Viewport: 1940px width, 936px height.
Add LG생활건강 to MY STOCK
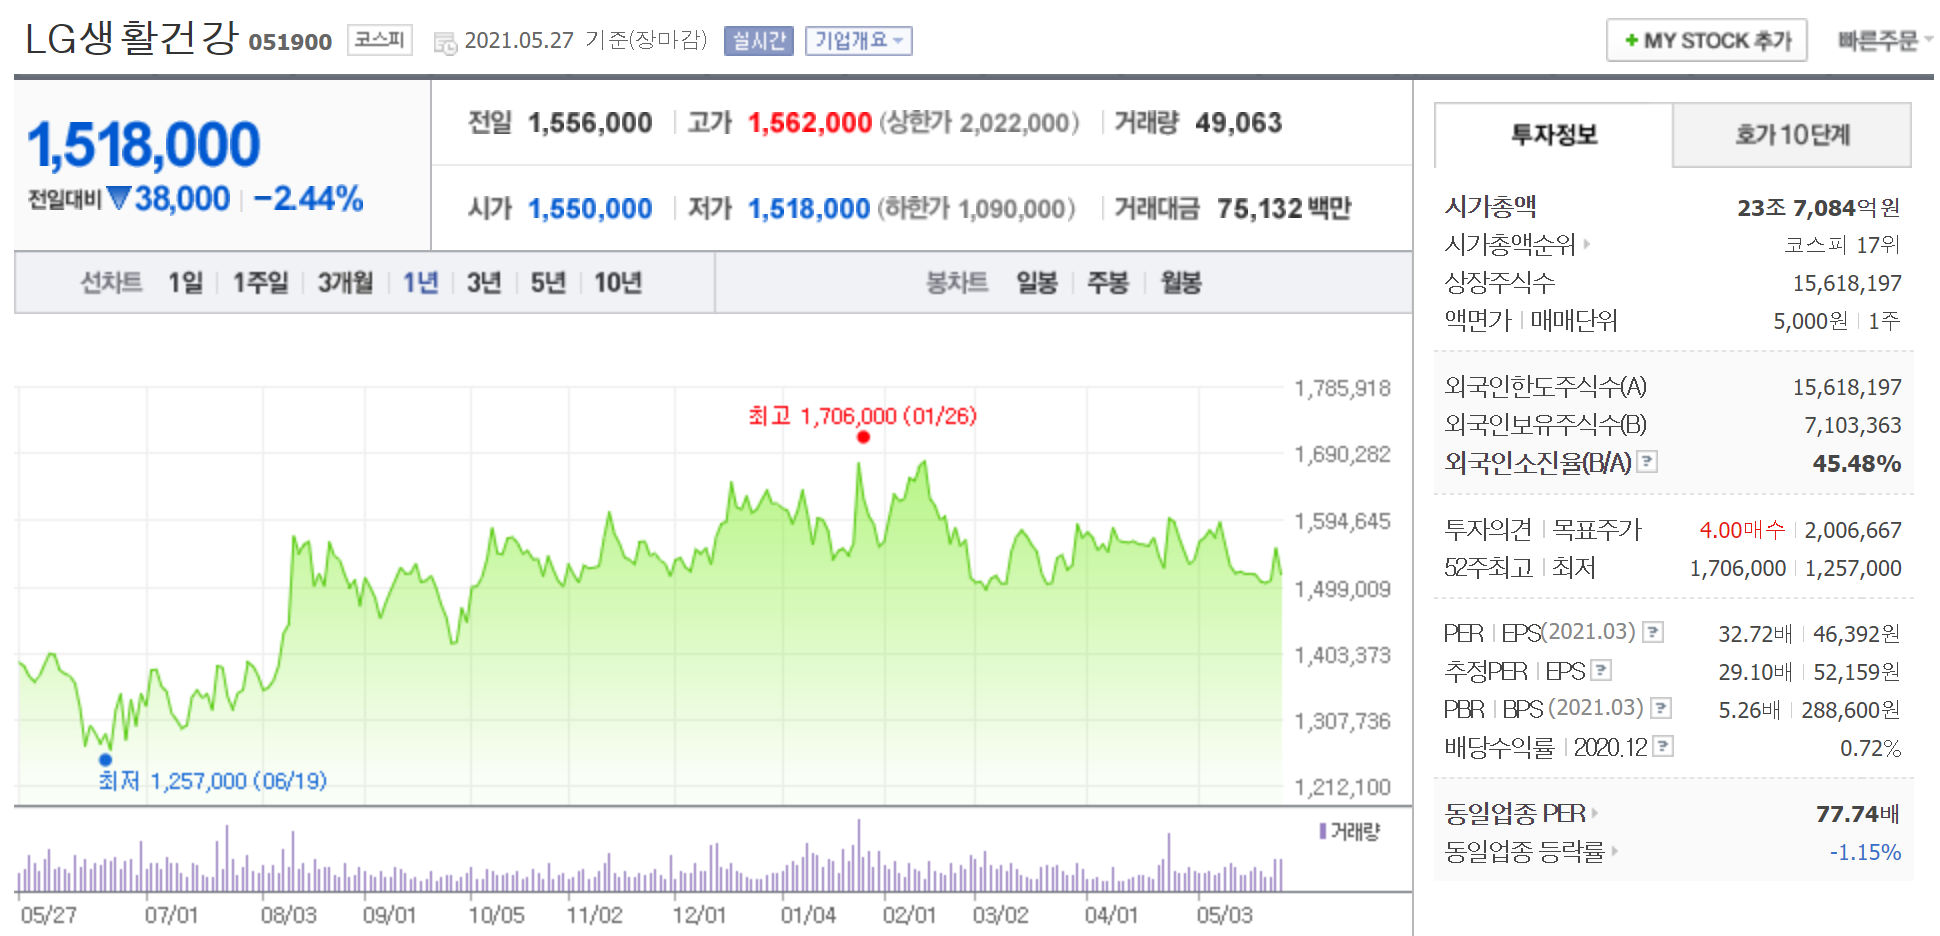point(1706,40)
